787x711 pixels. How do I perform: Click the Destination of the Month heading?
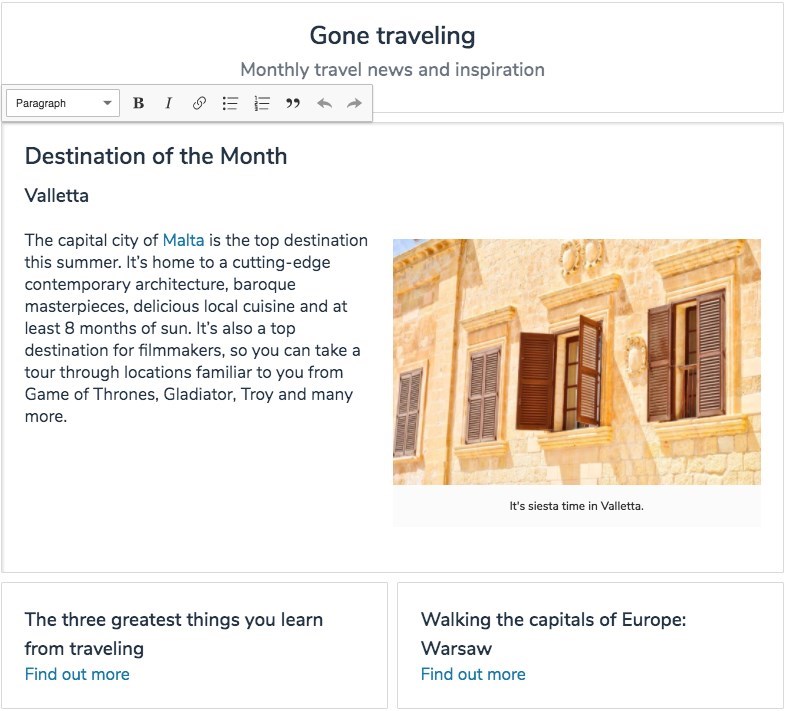tap(156, 156)
